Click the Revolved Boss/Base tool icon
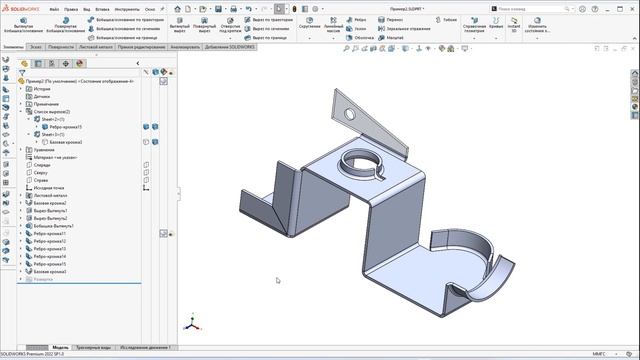This screenshot has width=640, height=360. (65, 20)
